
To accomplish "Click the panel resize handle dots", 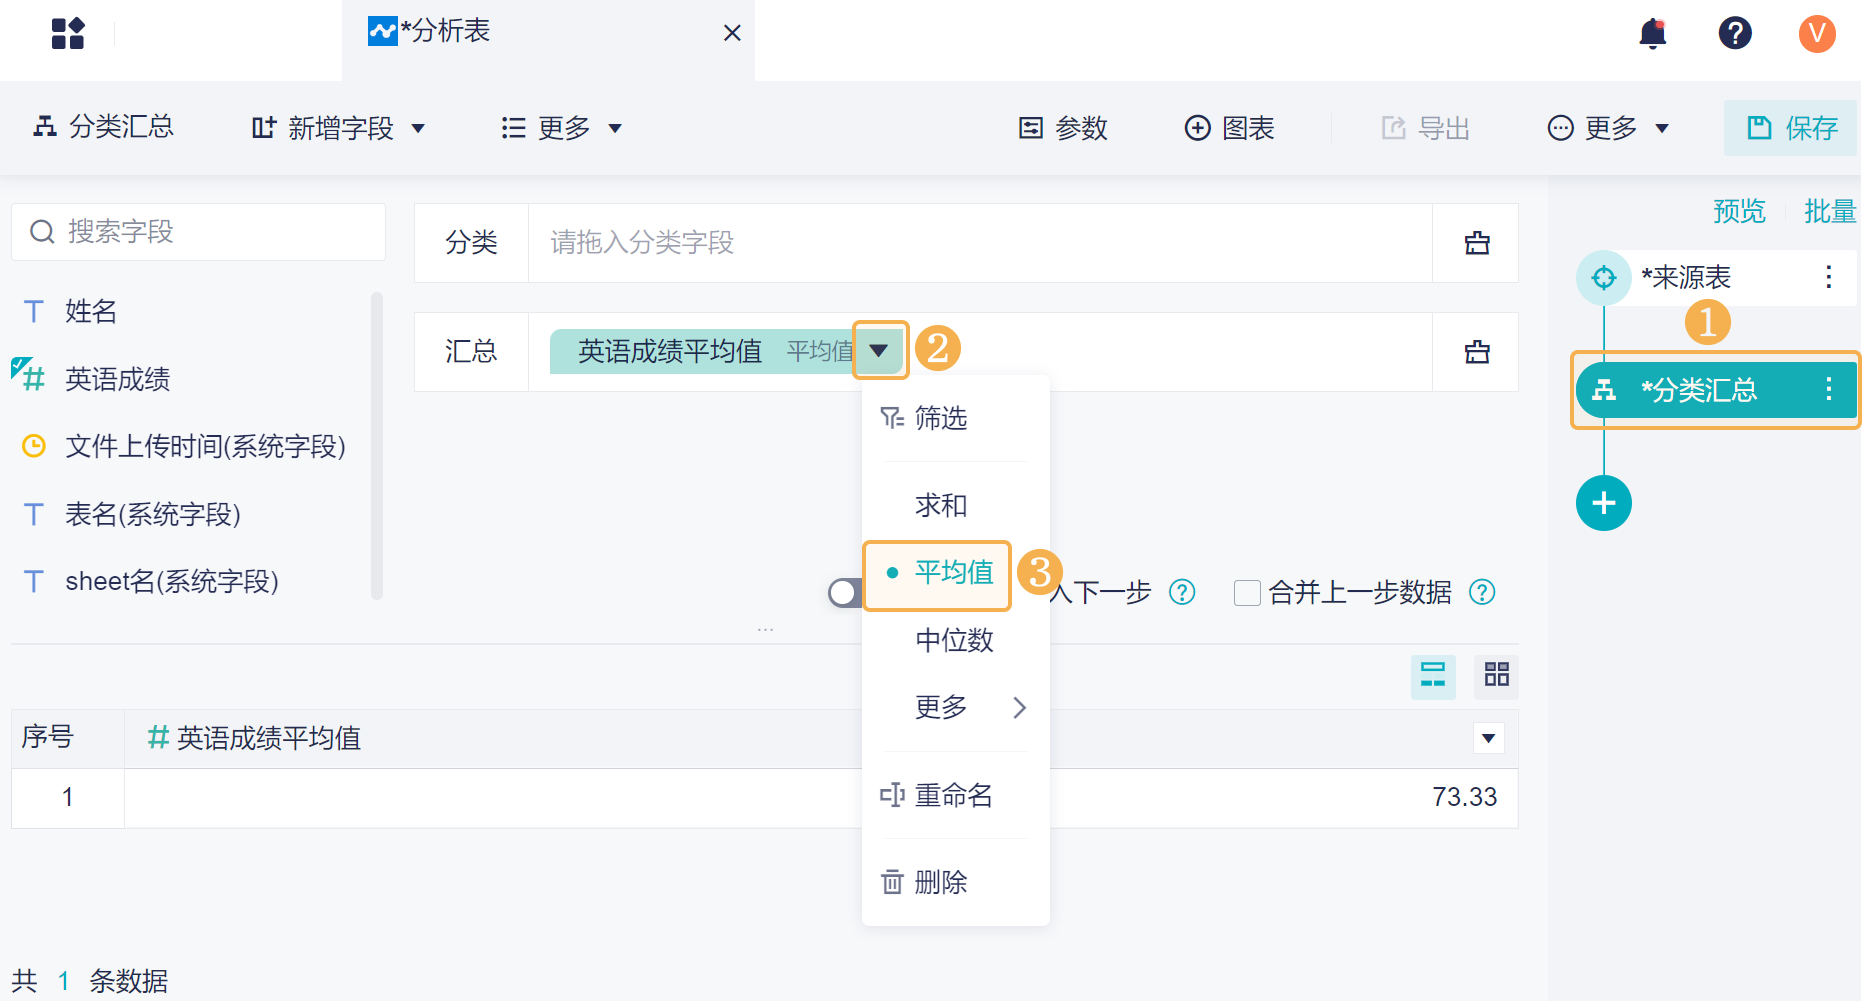I will pyautogui.click(x=765, y=630).
